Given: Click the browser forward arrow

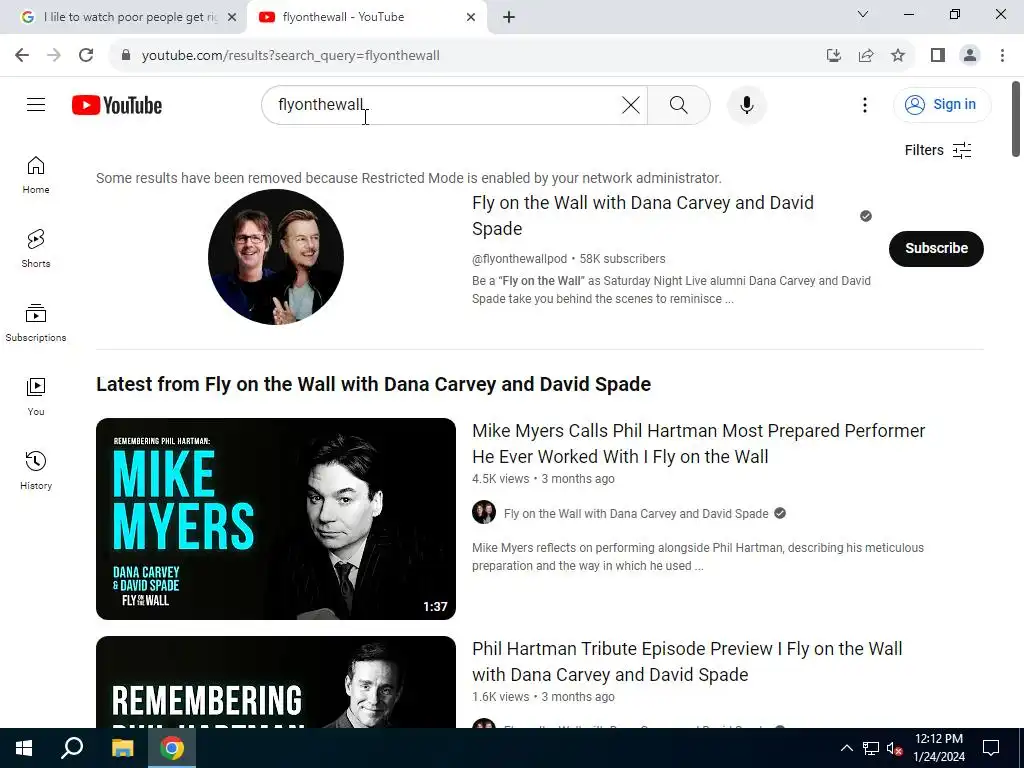Looking at the screenshot, I should click(54, 56).
